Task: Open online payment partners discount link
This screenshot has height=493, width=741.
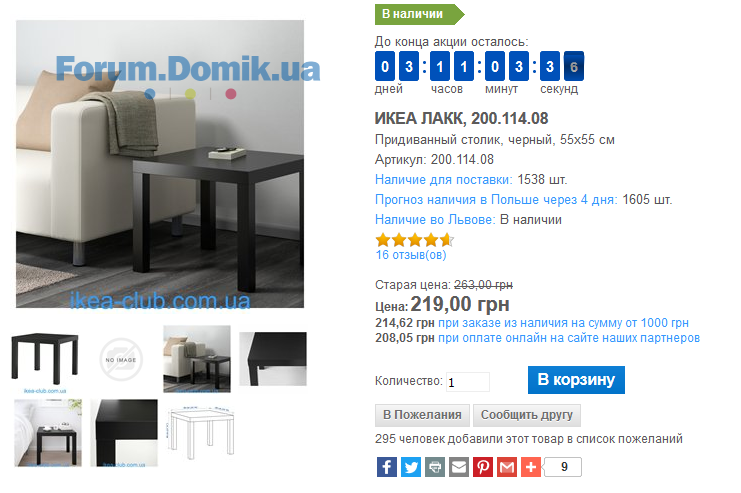Action: tap(569, 338)
